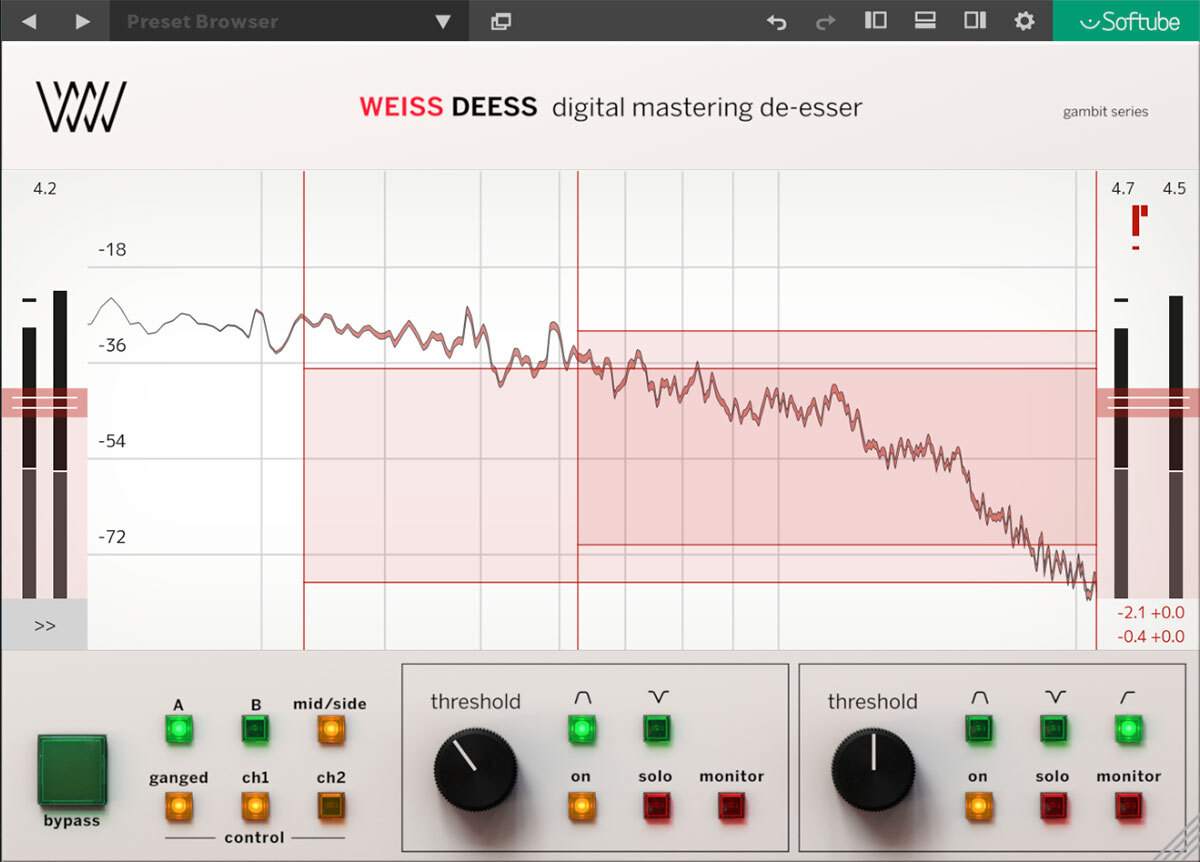Undo the last change
This screenshot has width=1200, height=862.
[776, 21]
